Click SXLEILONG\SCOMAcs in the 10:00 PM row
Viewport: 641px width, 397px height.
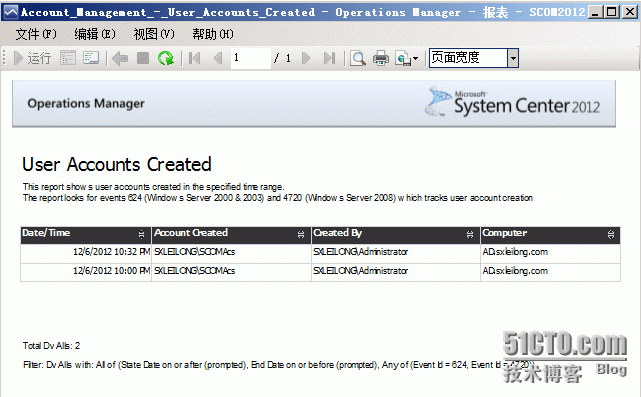195,271
